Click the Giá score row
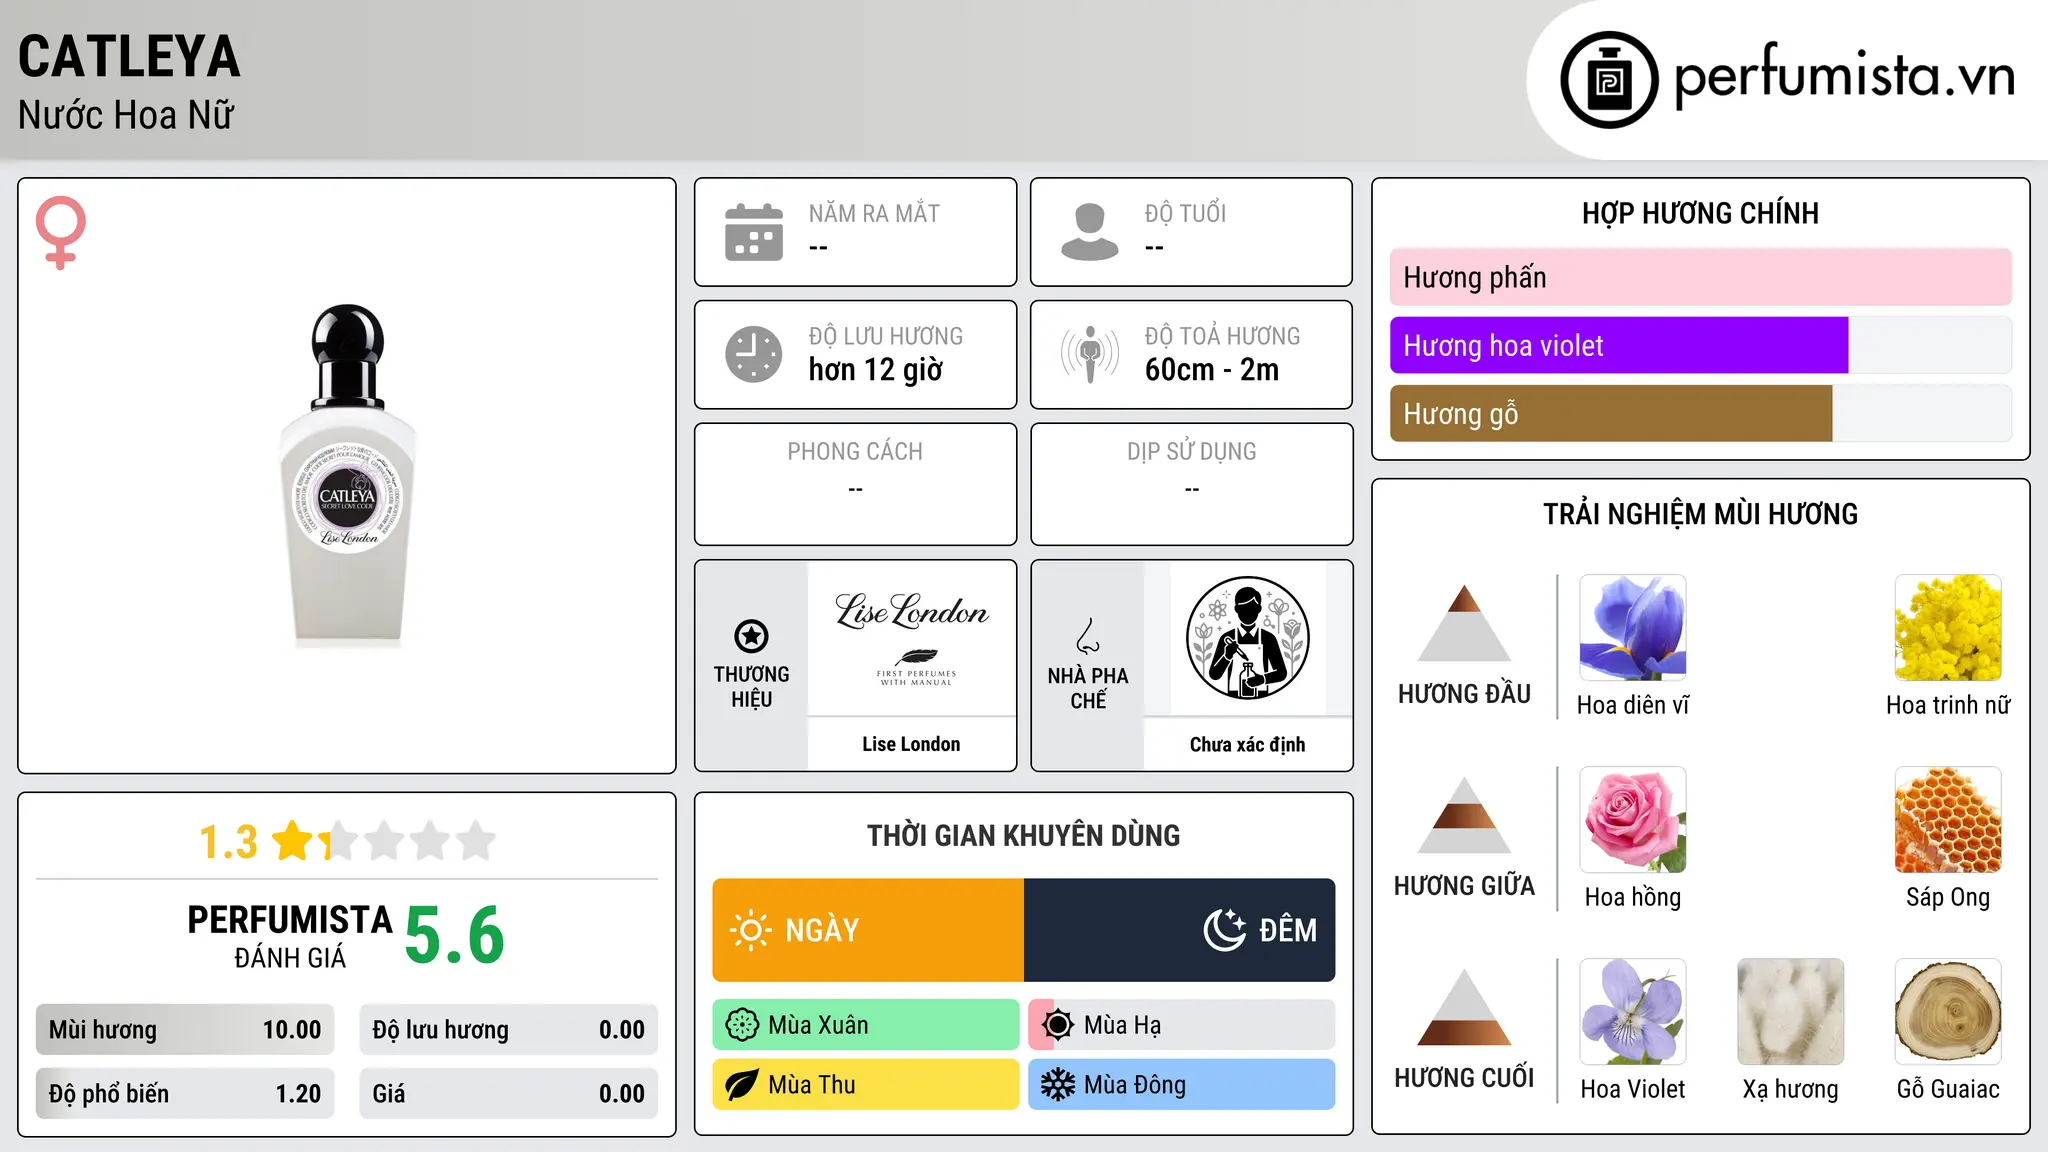 [x=509, y=1094]
